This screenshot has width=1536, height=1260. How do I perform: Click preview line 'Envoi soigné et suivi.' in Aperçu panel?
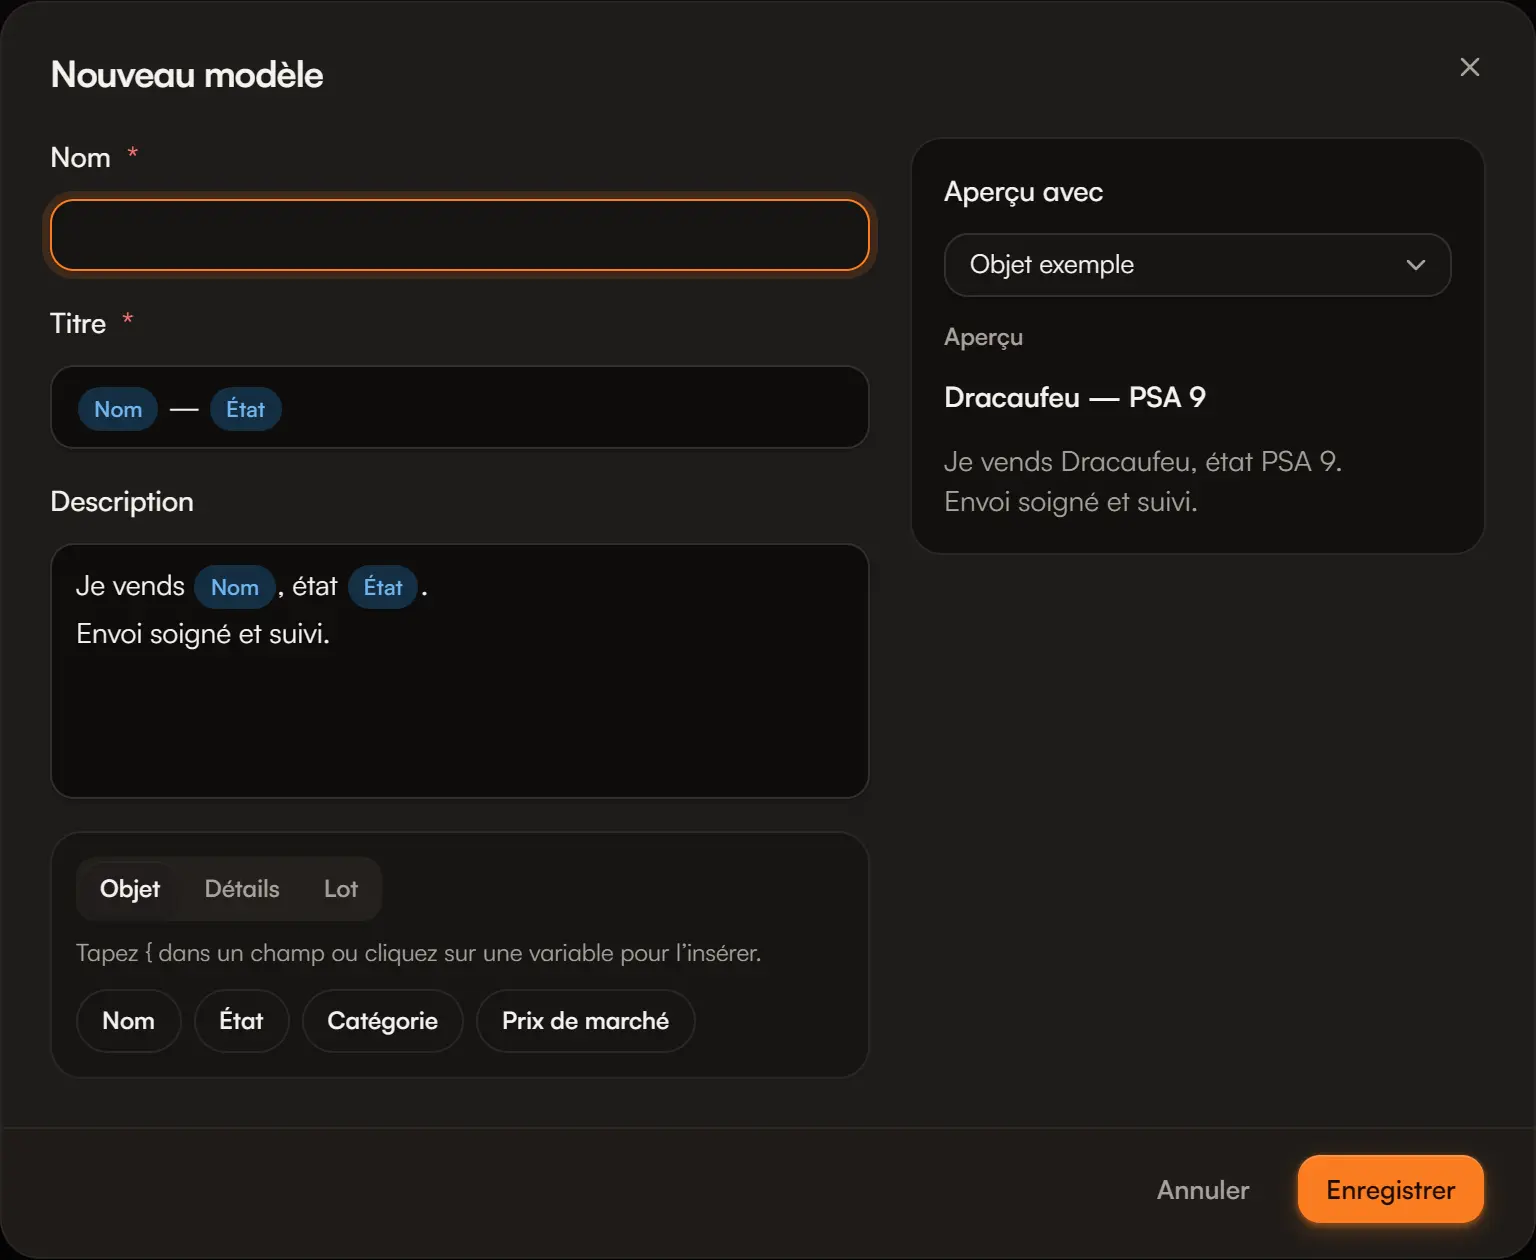[1071, 502]
